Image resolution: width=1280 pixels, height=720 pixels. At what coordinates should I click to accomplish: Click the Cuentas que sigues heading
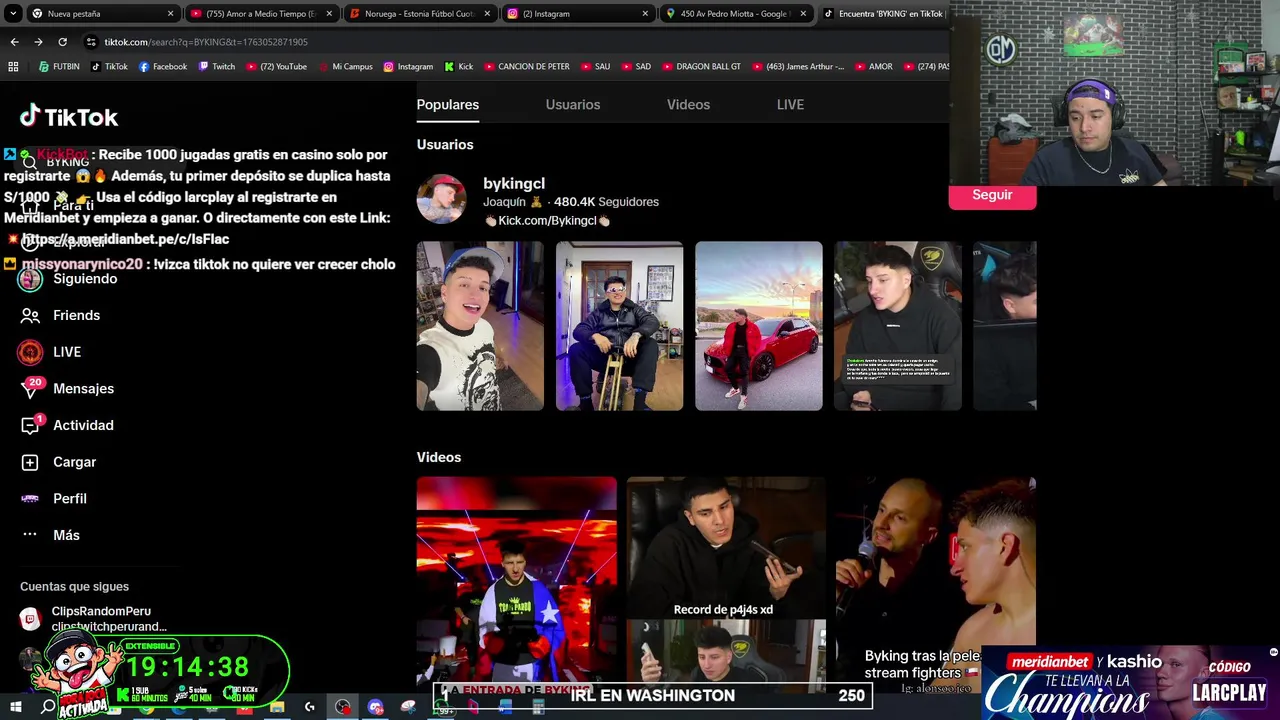pos(75,587)
